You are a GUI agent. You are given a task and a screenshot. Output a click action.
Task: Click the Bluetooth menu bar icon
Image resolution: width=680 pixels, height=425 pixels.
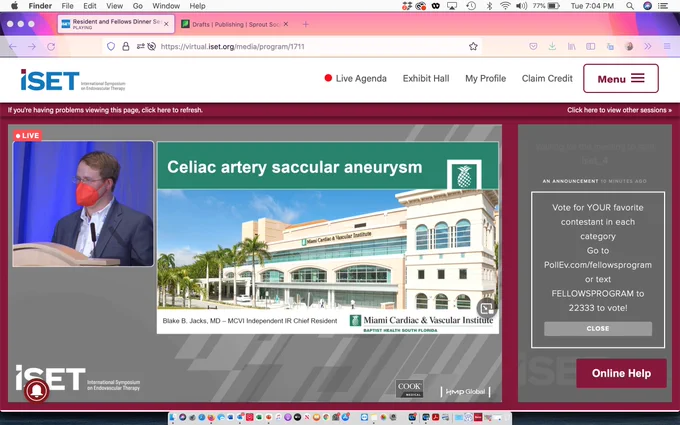click(489, 6)
